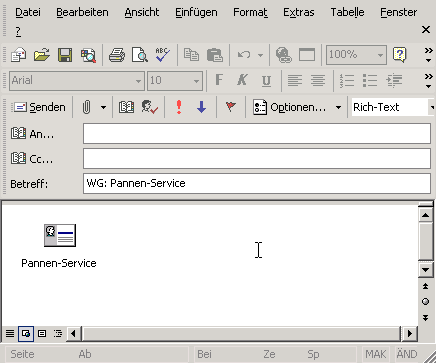Click the copy icon
Image resolution: width=436 pixels, height=363 pixels.
pos(191,55)
